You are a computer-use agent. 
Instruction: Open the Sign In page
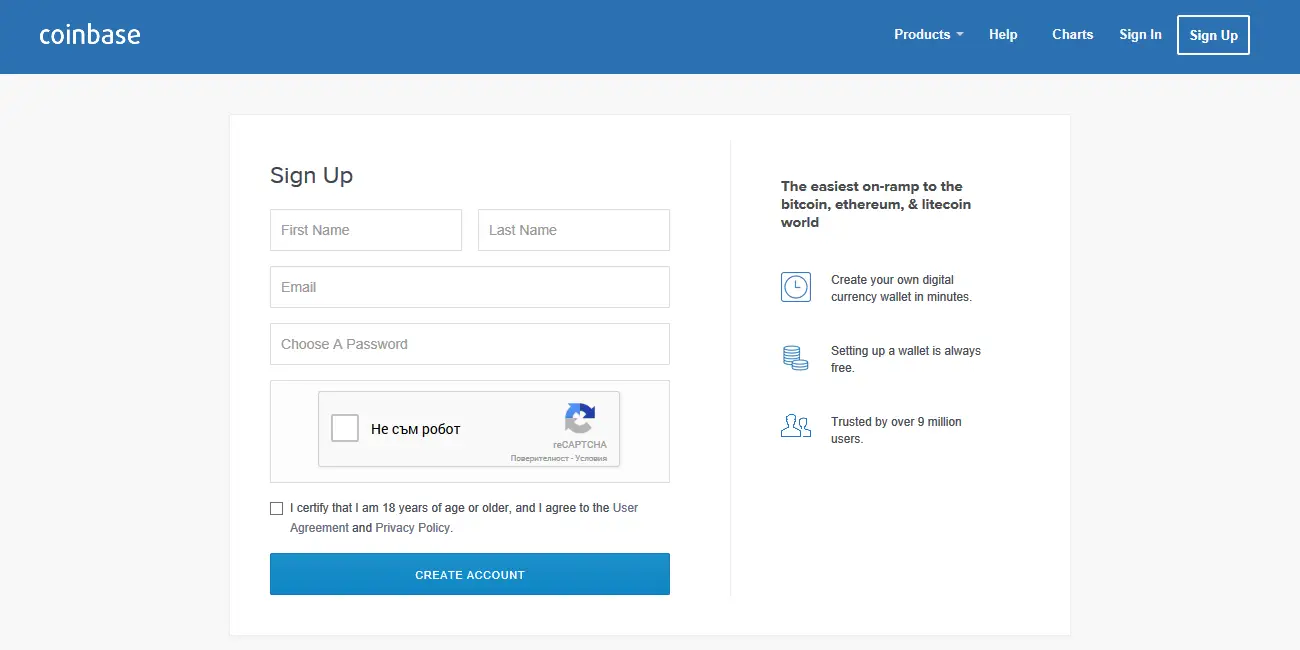coord(1140,34)
